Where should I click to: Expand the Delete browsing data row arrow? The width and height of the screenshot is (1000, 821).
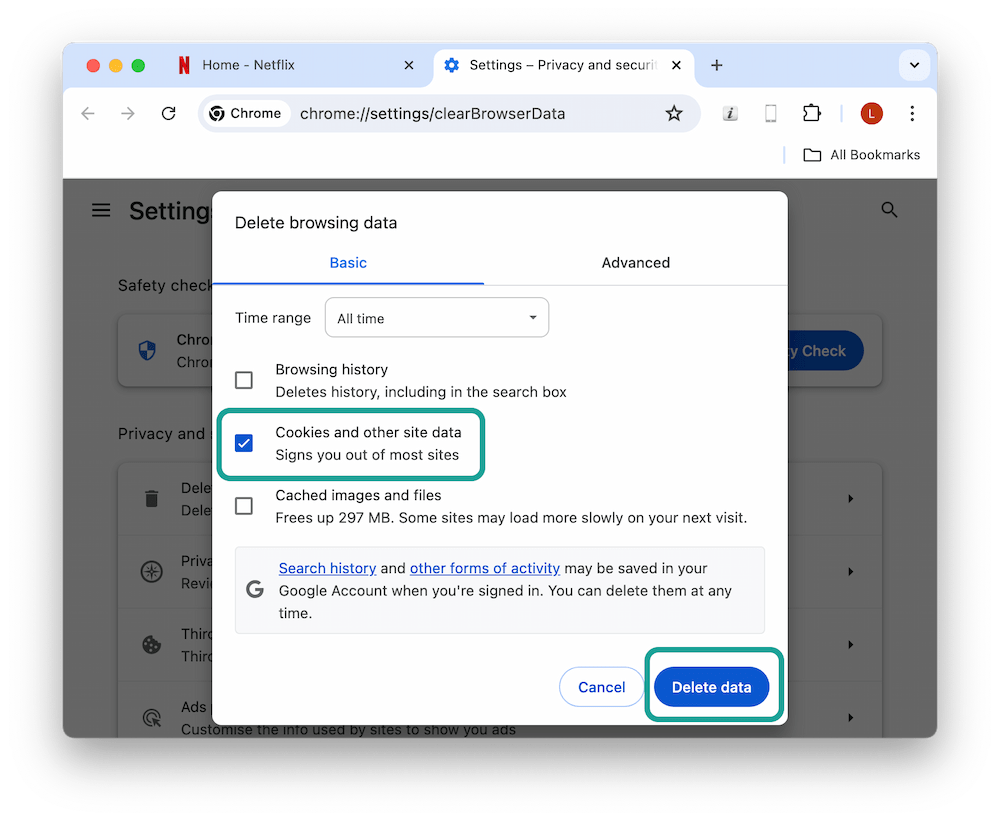coord(850,498)
